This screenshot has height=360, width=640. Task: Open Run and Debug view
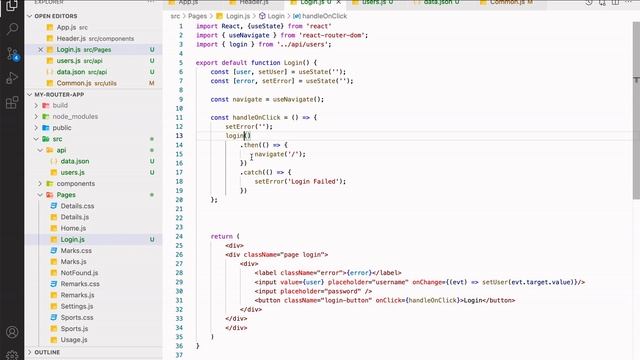12,78
